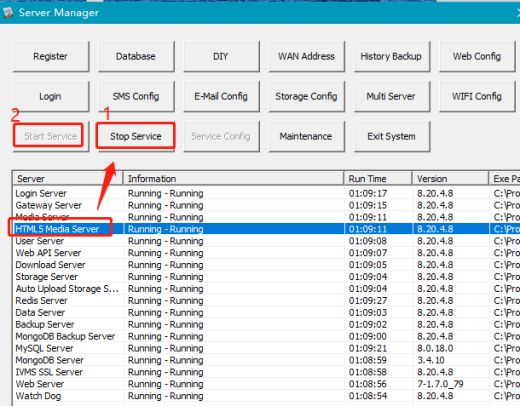520x407 pixels.
Task: Click Exit System
Action: [x=392, y=136]
